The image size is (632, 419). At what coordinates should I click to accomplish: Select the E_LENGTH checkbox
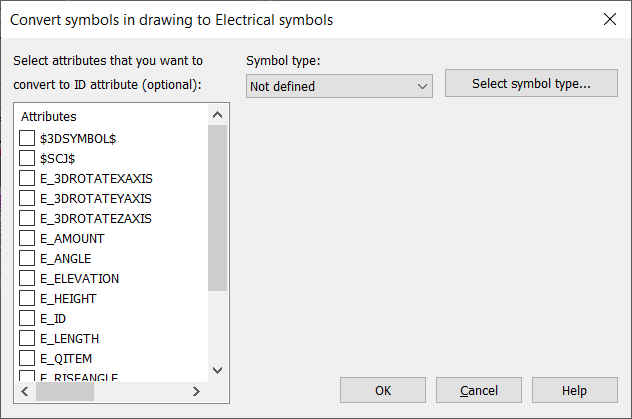pos(27,338)
